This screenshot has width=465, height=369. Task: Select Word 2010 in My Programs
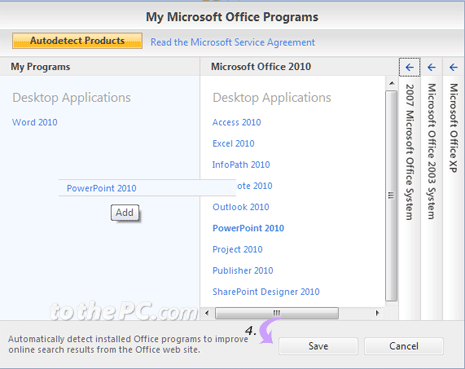coord(35,122)
